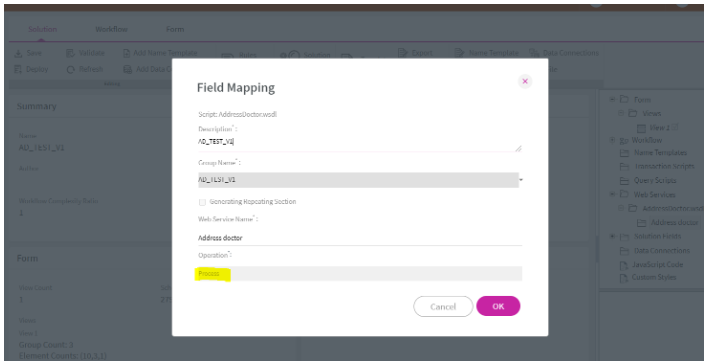Click Element Counts: (10,3,1) text
Viewport: 709px width, 364px height.
point(62,356)
